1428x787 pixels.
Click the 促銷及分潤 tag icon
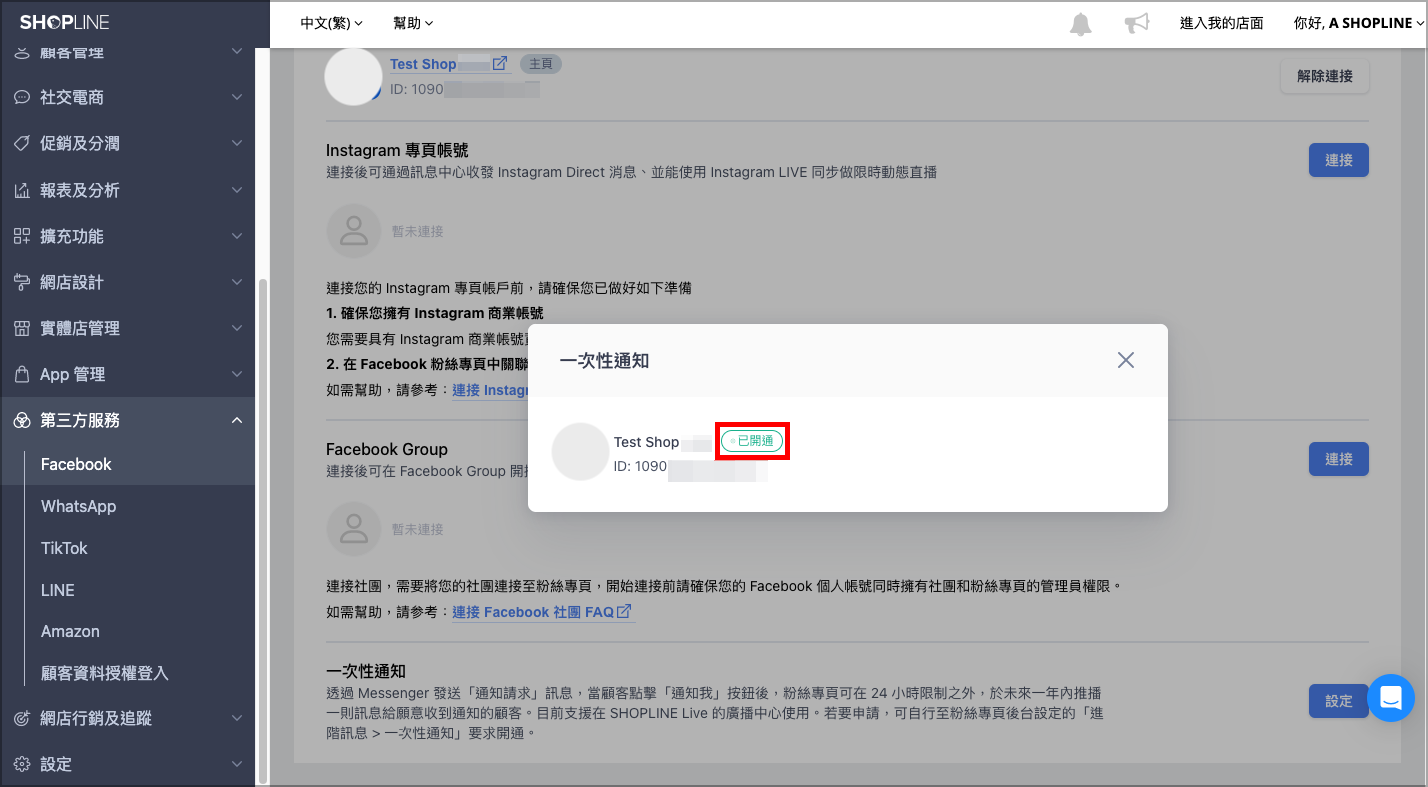22,144
